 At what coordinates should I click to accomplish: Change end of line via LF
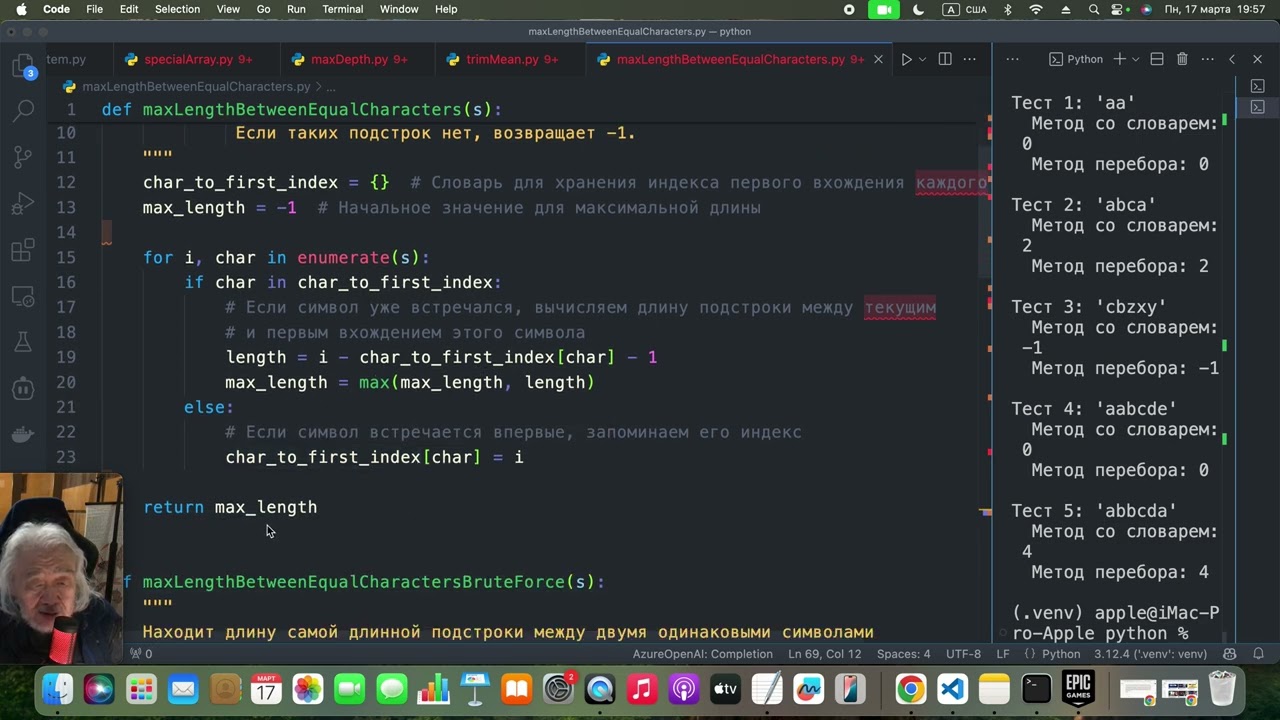(1002, 654)
